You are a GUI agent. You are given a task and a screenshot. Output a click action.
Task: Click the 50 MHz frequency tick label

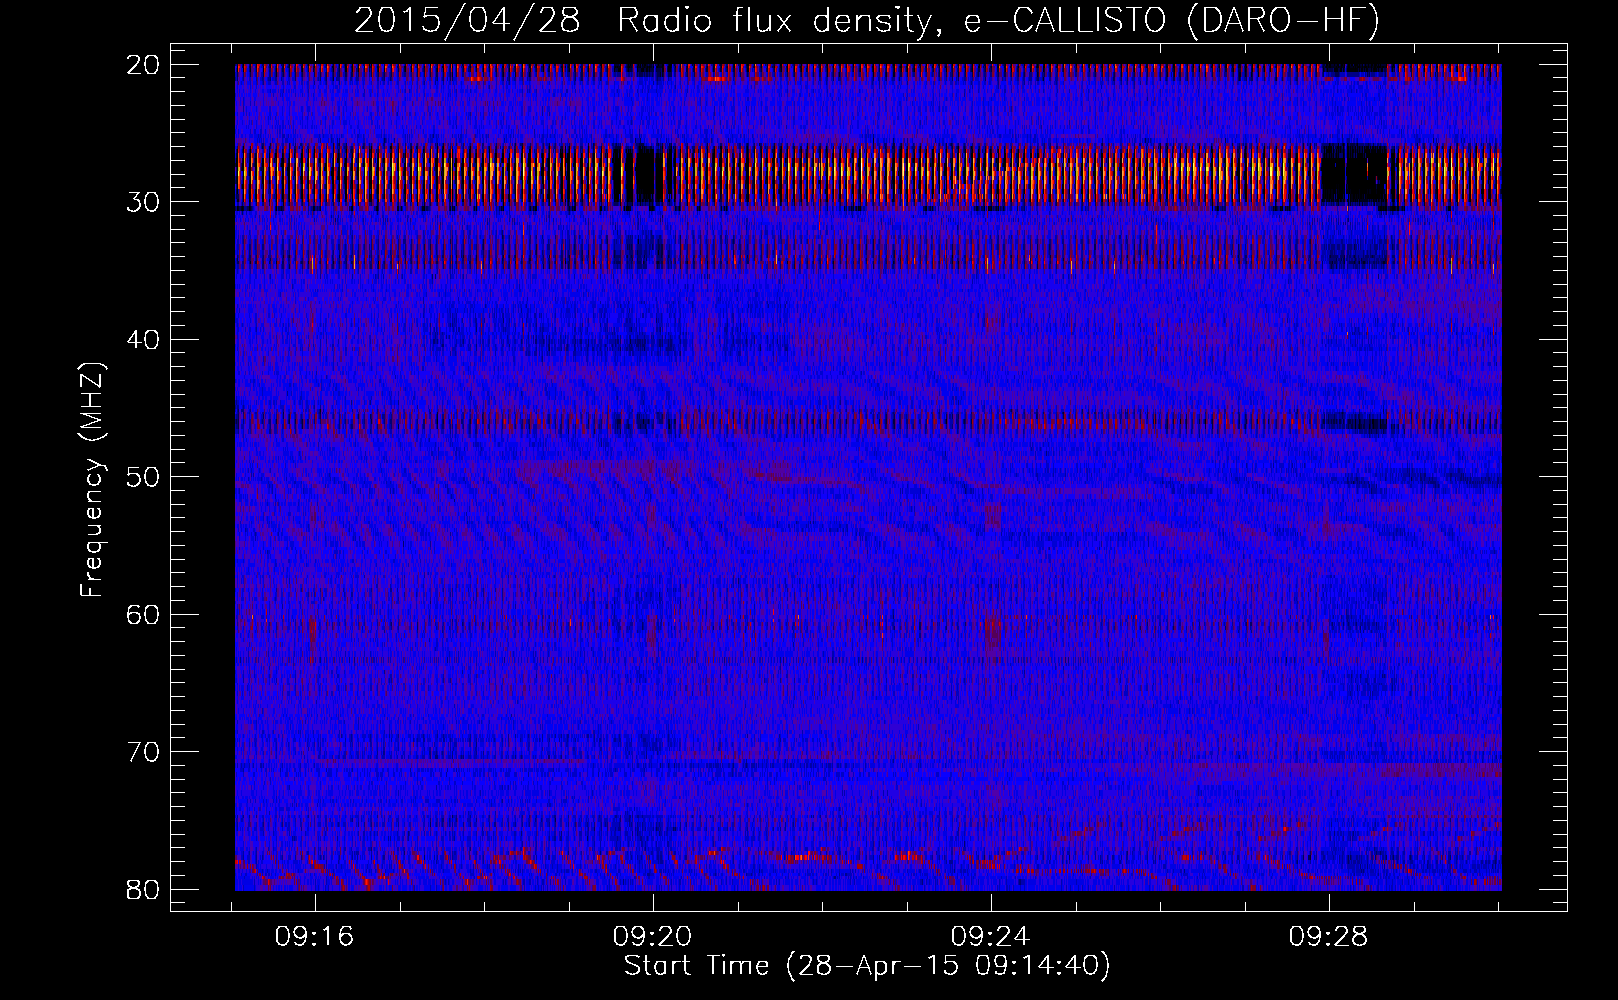(143, 477)
